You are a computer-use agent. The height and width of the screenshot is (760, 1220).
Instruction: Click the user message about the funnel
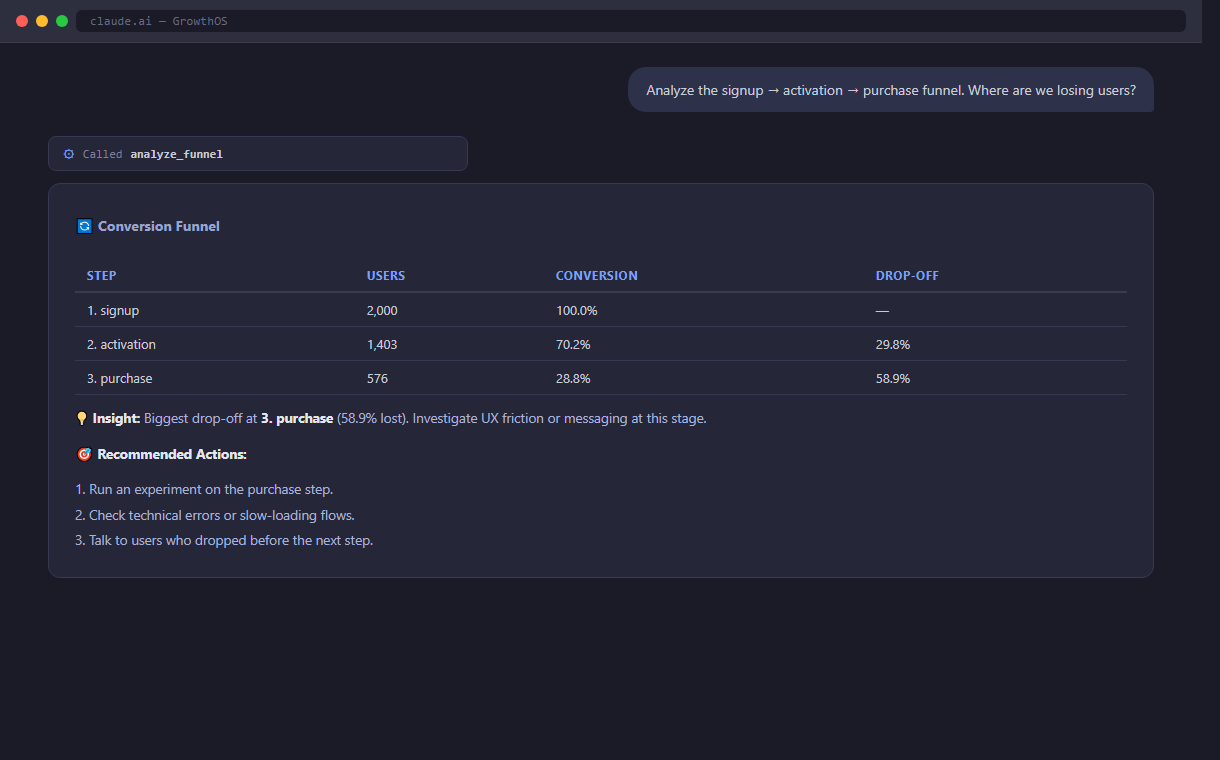coord(891,90)
